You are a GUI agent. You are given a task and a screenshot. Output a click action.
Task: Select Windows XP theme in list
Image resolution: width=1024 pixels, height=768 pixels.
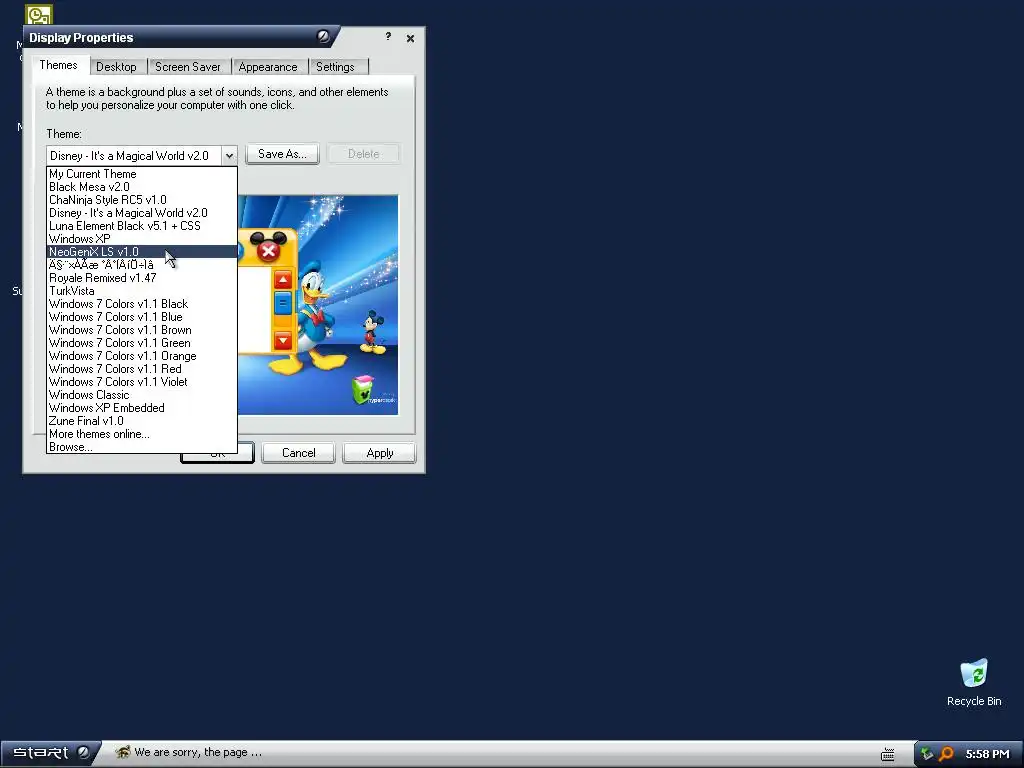[142, 239]
